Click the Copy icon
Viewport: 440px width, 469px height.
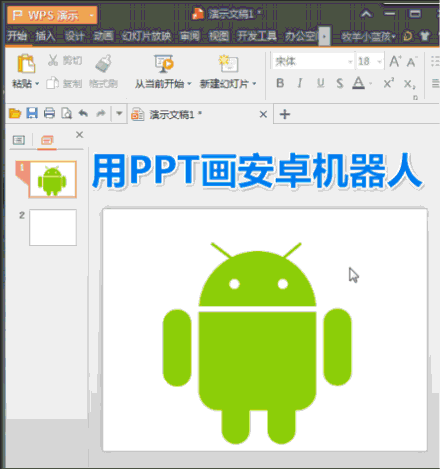pyautogui.click(x=52, y=83)
